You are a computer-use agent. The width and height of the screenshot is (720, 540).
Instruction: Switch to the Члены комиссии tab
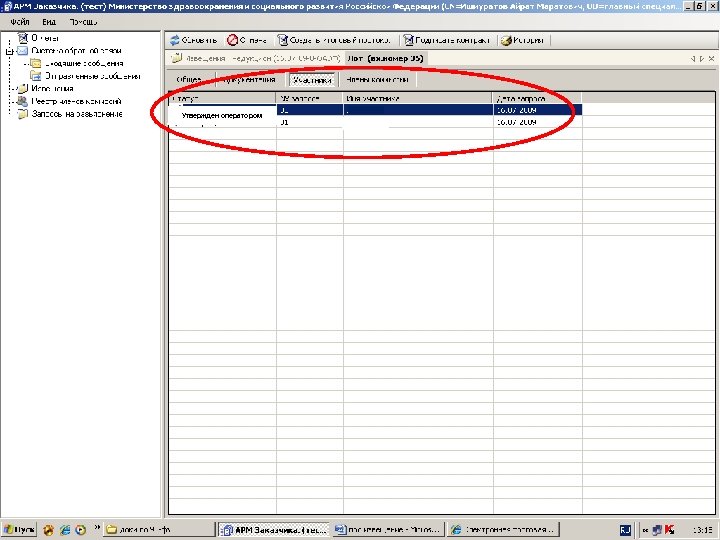pos(377,79)
